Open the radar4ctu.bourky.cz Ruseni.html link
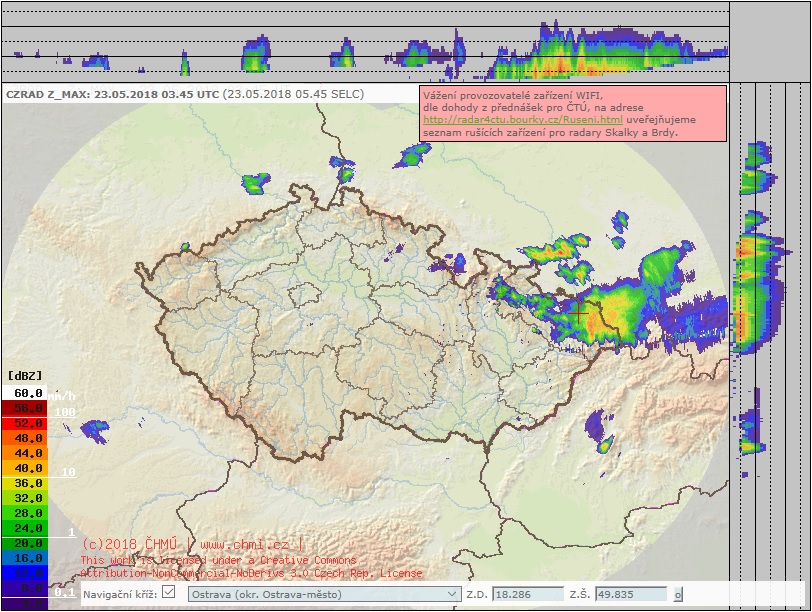The image size is (812, 612). (523, 119)
